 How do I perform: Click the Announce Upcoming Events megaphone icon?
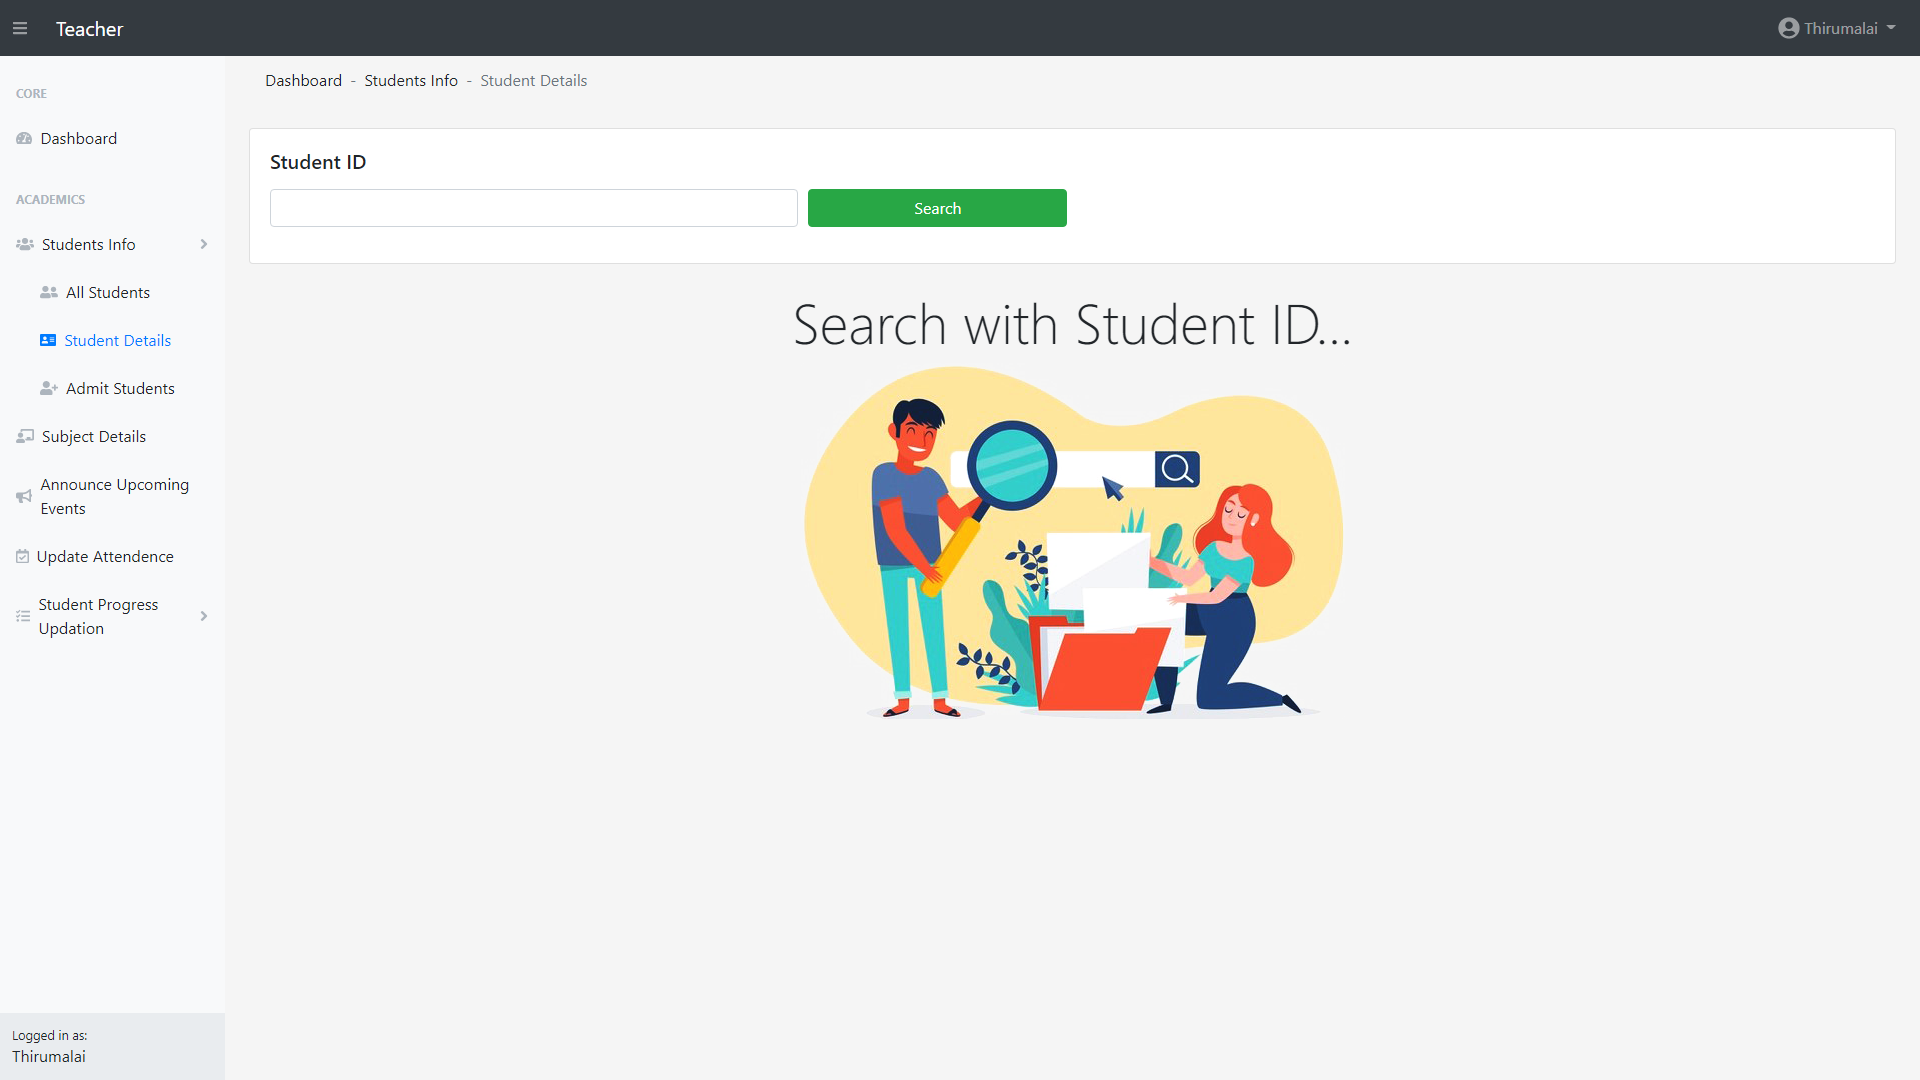pos(24,497)
